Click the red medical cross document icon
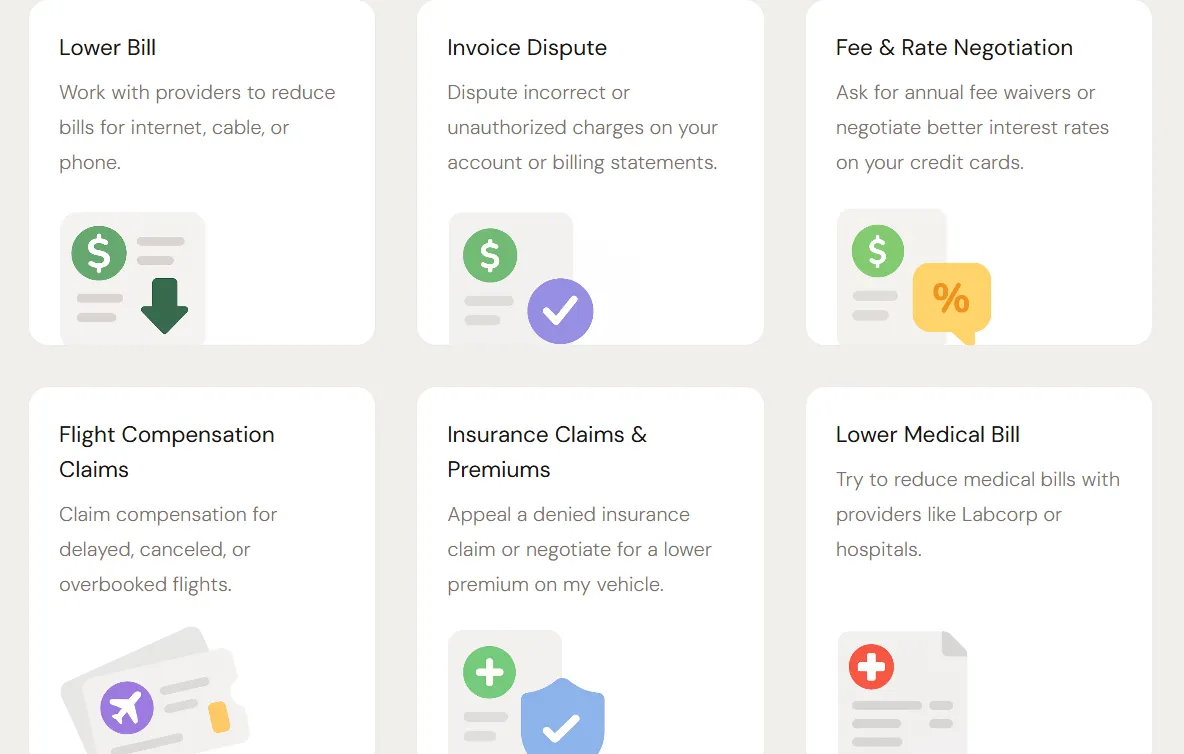Screen dimensions: 1184x754 point(871,667)
